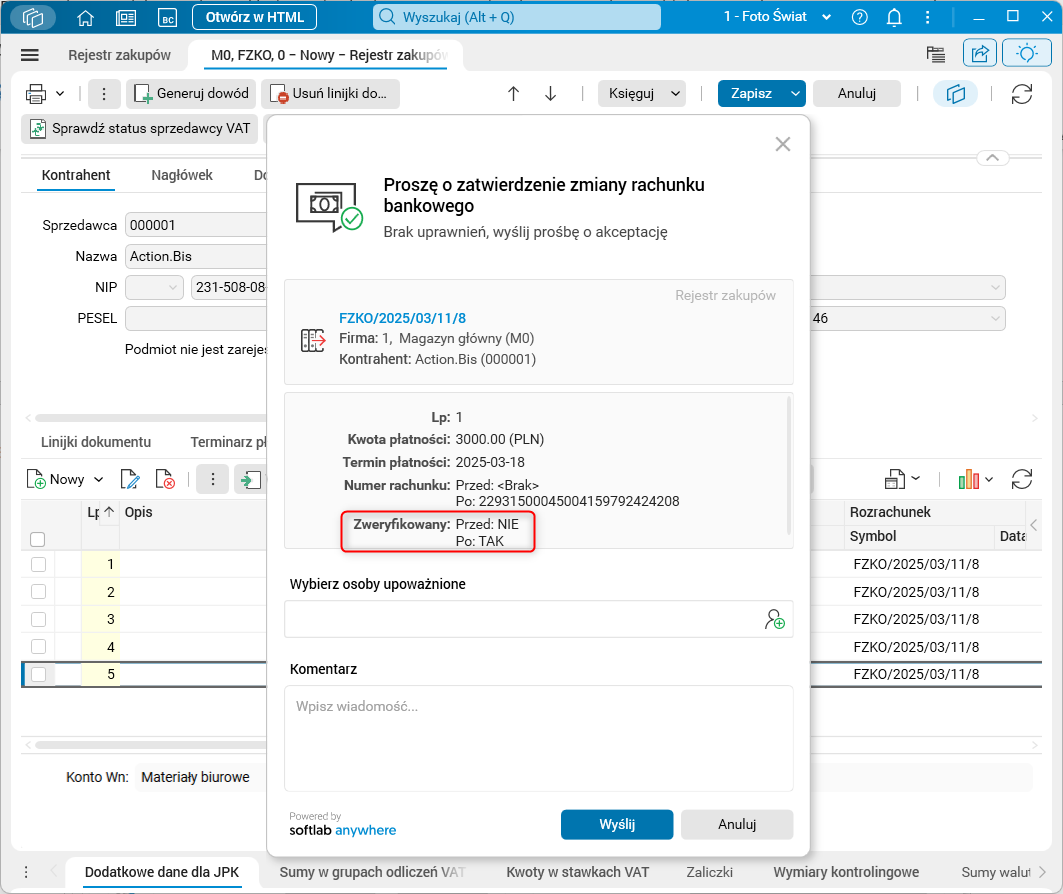Click the dialog details vertical scrollbar
1063x894 pixels.
[788, 466]
